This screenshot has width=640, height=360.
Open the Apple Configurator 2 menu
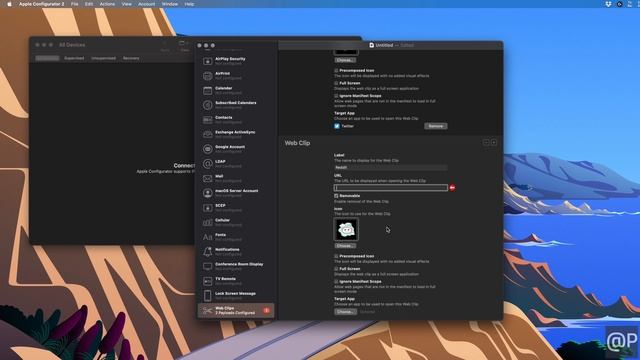pos(42,4)
